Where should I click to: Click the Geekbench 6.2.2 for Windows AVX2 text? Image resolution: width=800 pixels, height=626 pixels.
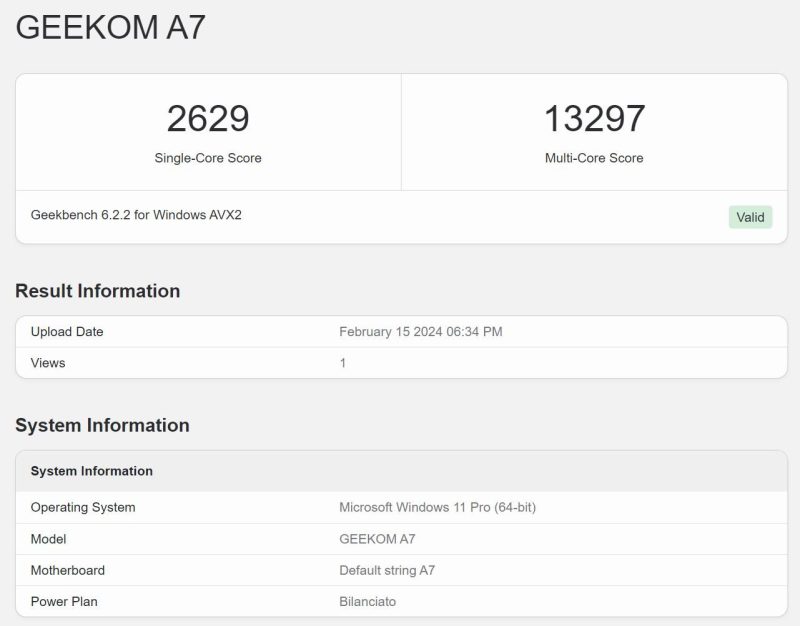pos(136,215)
